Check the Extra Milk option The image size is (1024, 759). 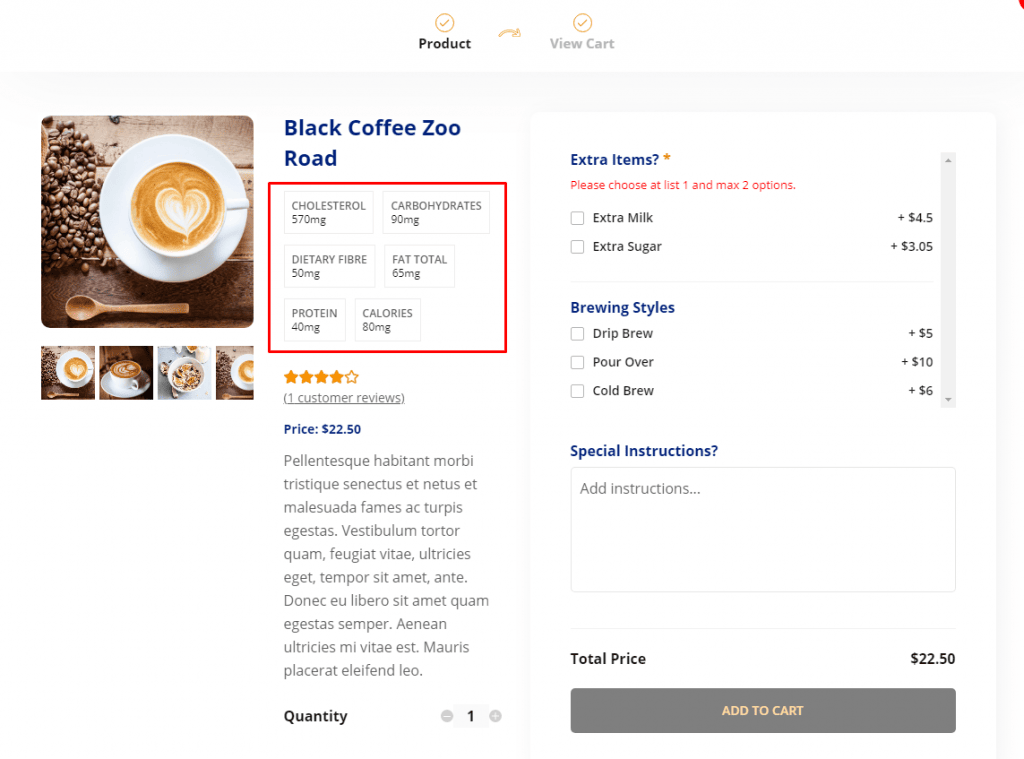(577, 218)
